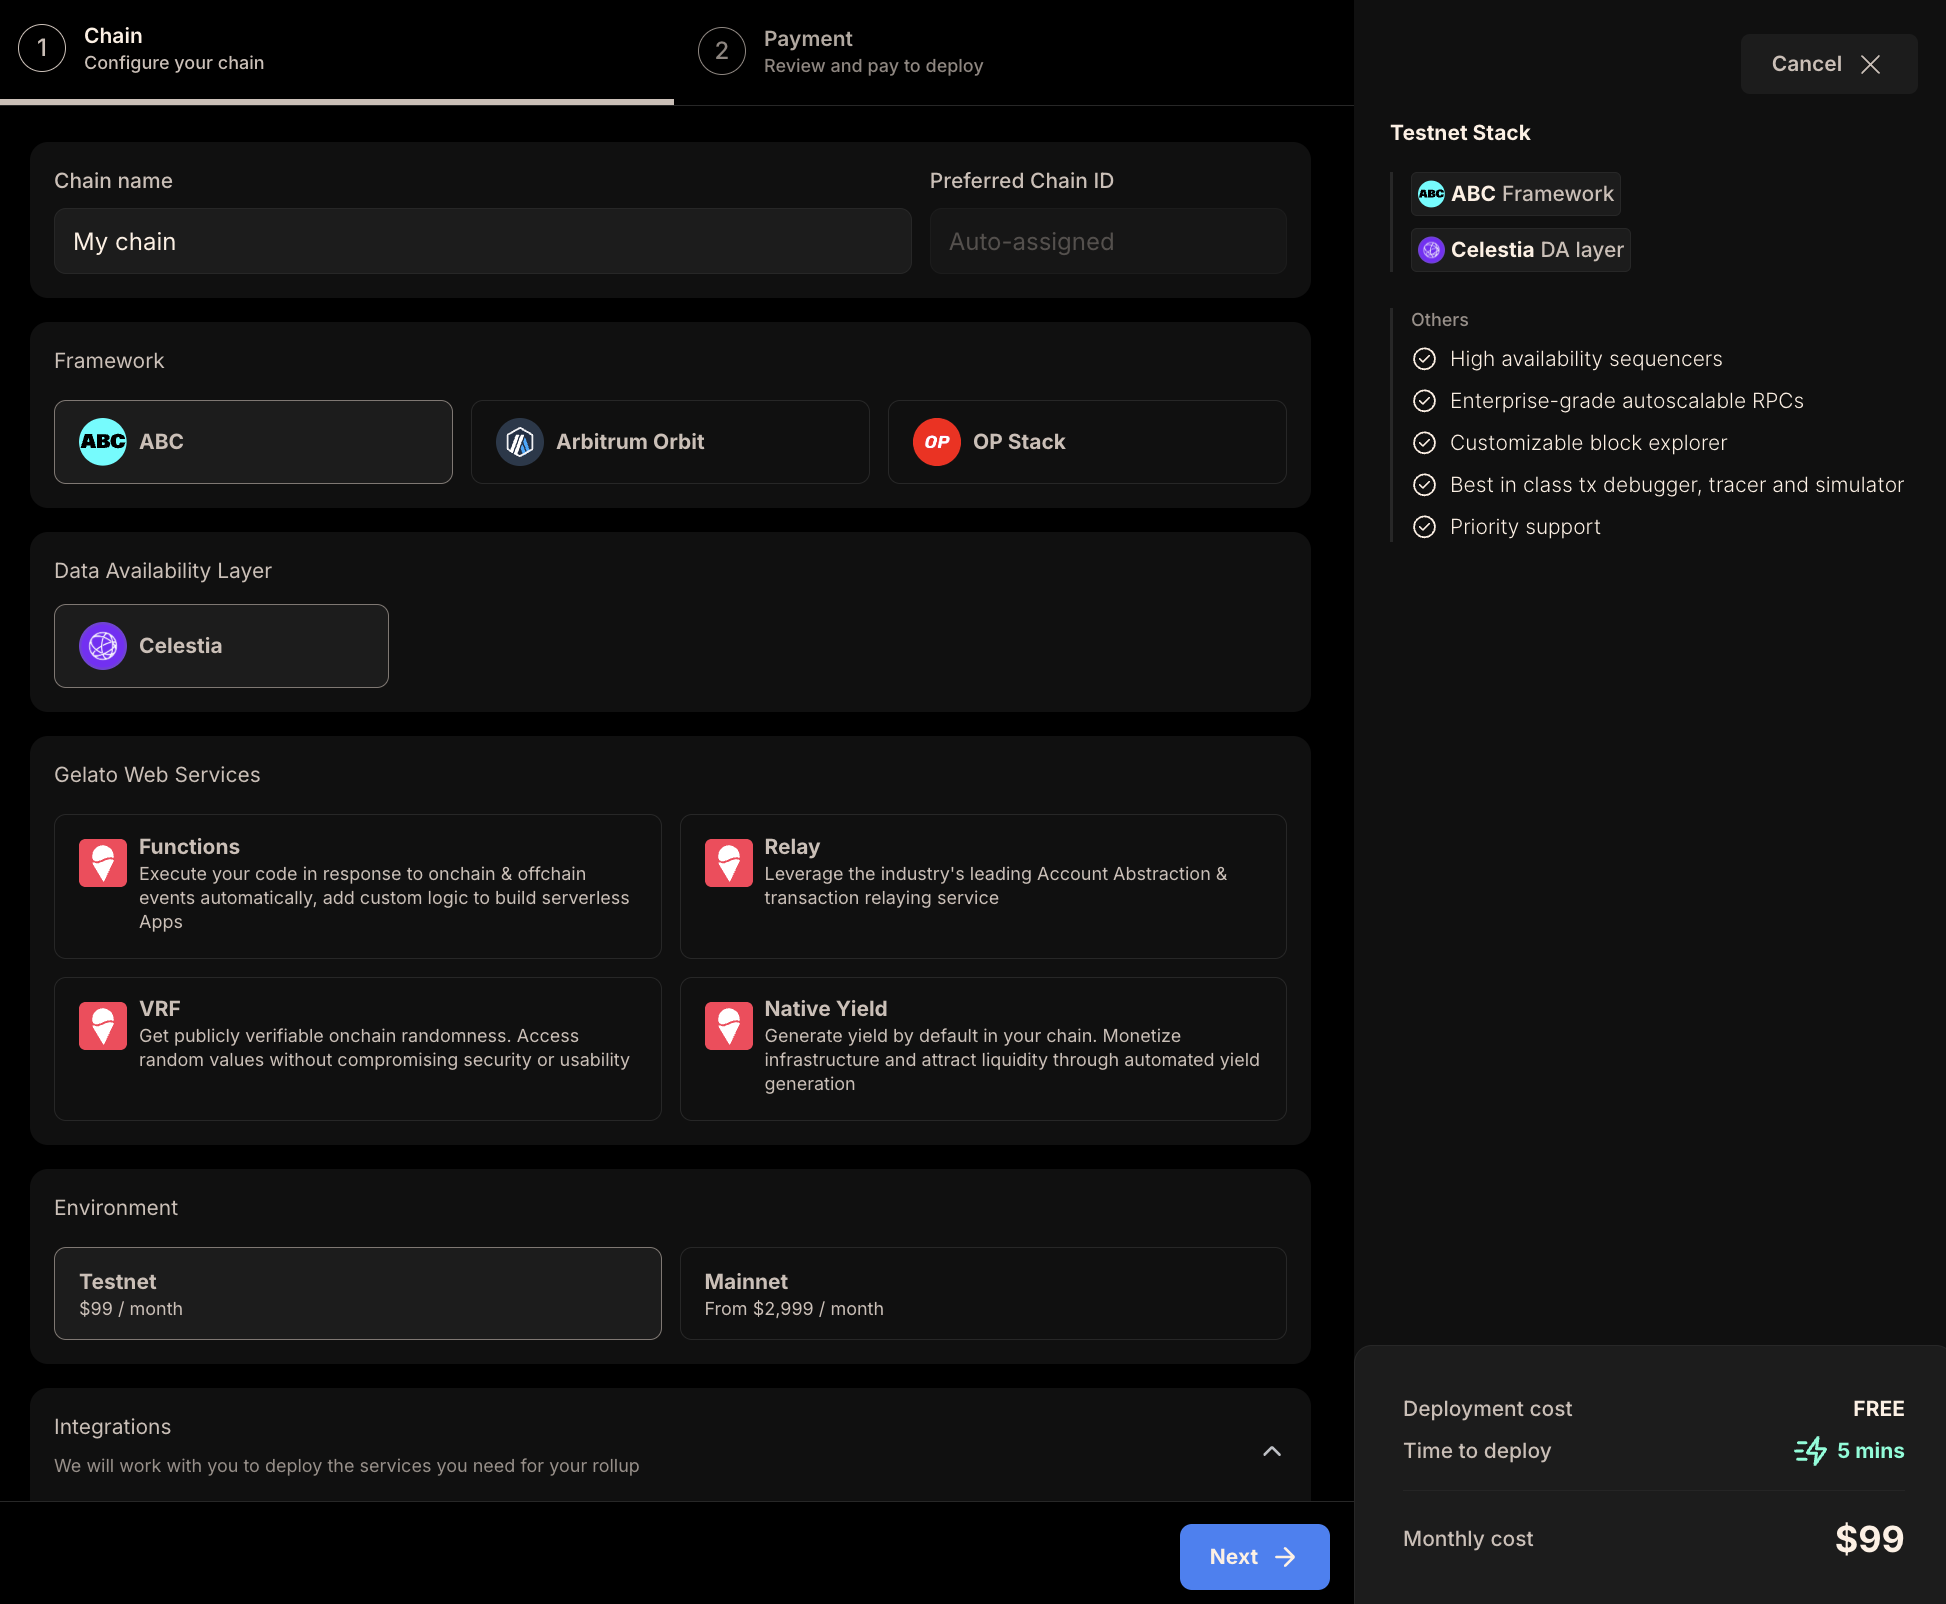This screenshot has width=1946, height=1604.
Task: Select Celestia data availability layer
Action: click(x=221, y=646)
